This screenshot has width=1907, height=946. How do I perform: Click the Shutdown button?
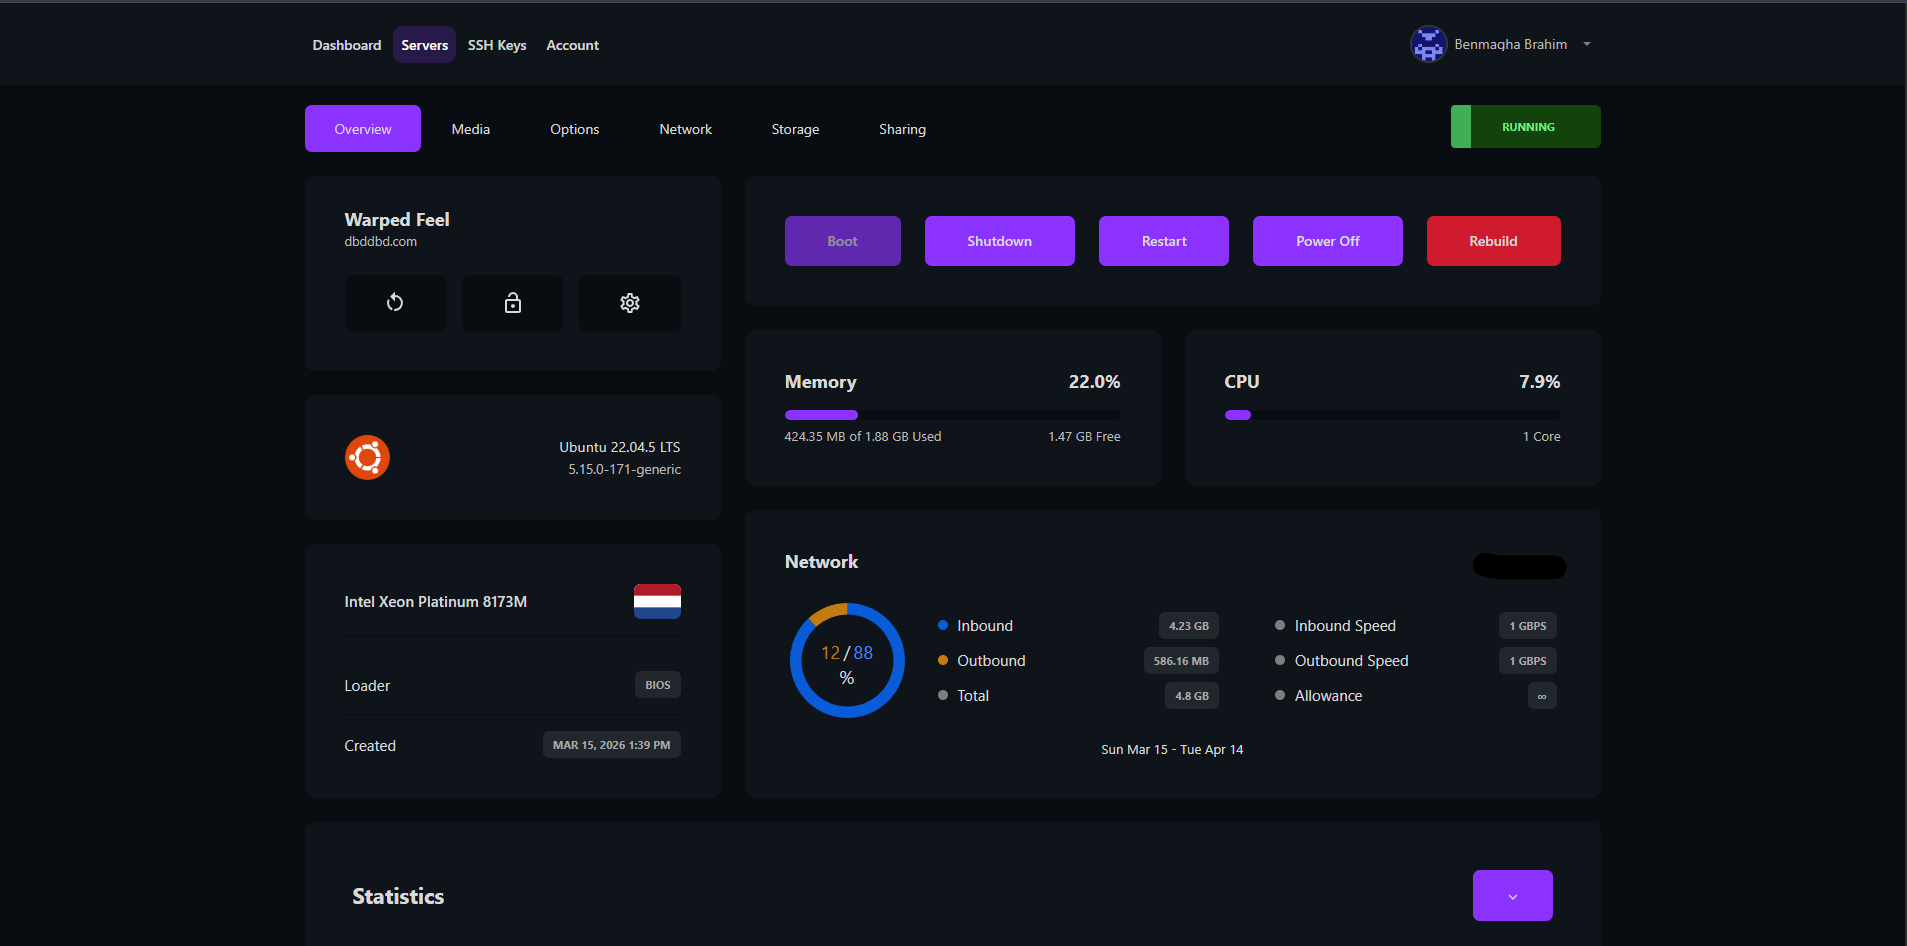tap(999, 240)
